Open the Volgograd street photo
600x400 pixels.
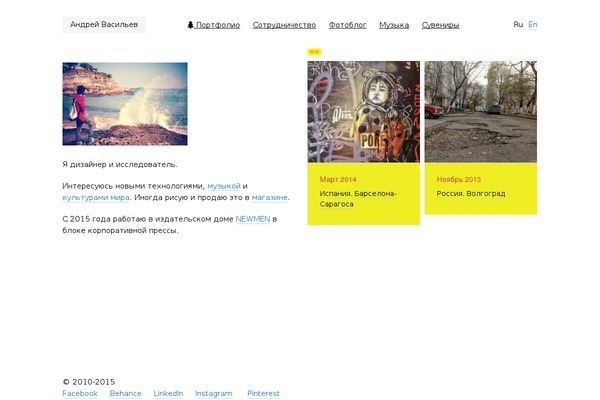481,112
